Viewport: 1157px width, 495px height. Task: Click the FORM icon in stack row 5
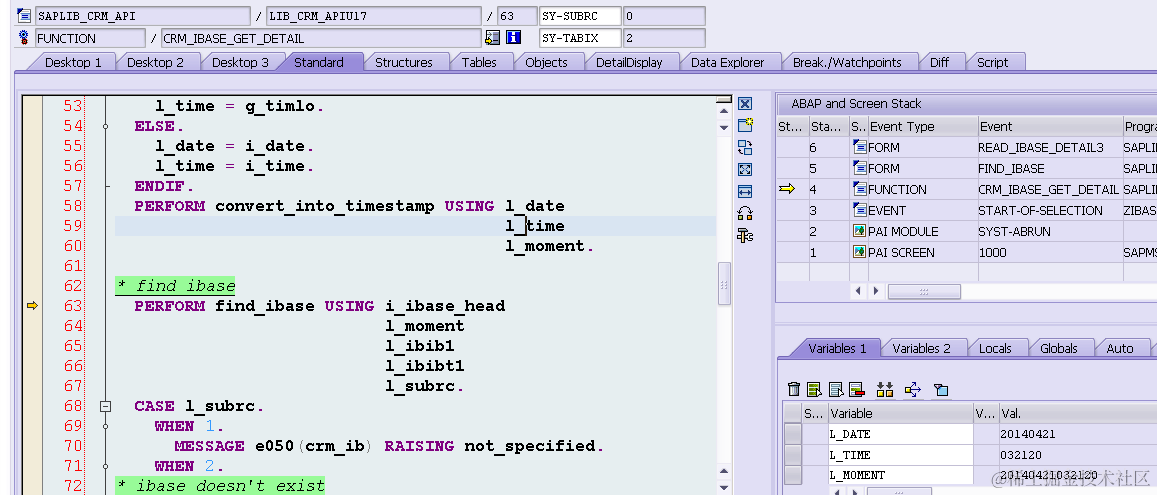(860, 168)
